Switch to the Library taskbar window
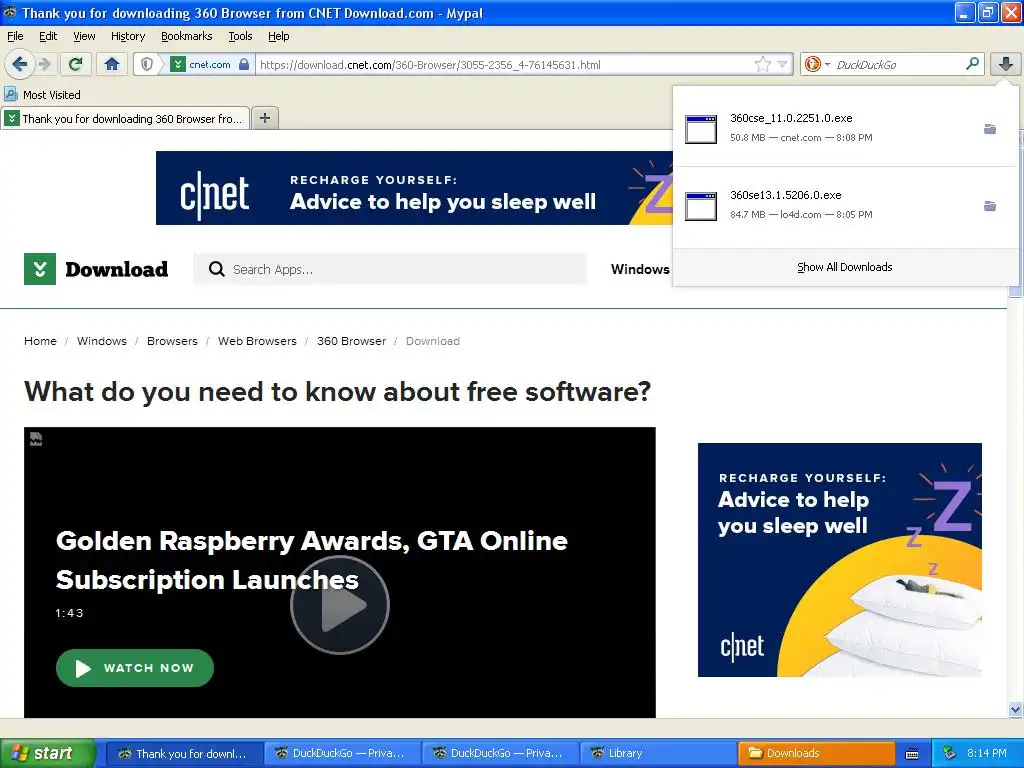This screenshot has height=768, width=1024. click(x=658, y=753)
